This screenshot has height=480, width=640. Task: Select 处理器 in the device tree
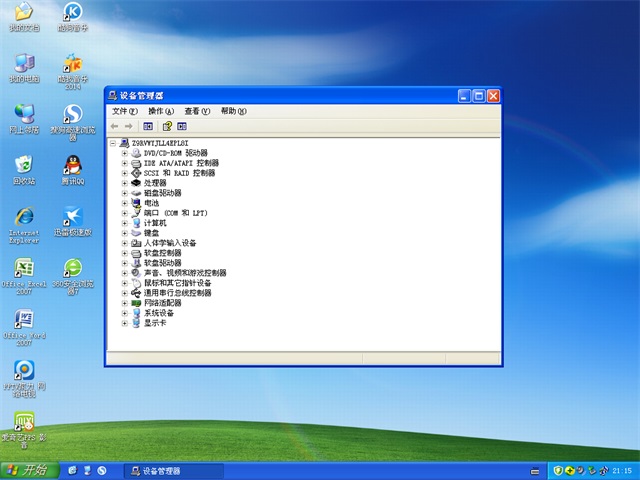(x=155, y=183)
